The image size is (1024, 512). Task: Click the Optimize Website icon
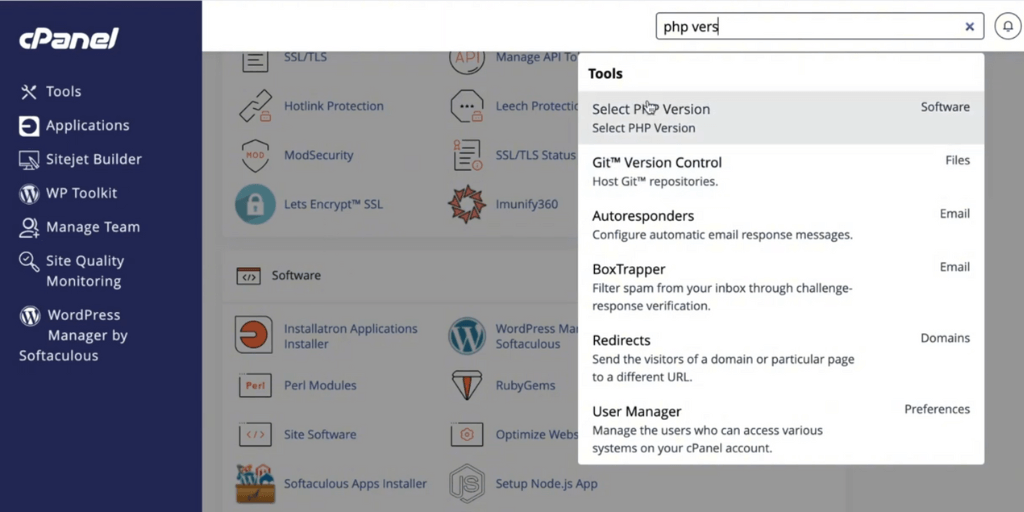pyautogui.click(x=467, y=434)
